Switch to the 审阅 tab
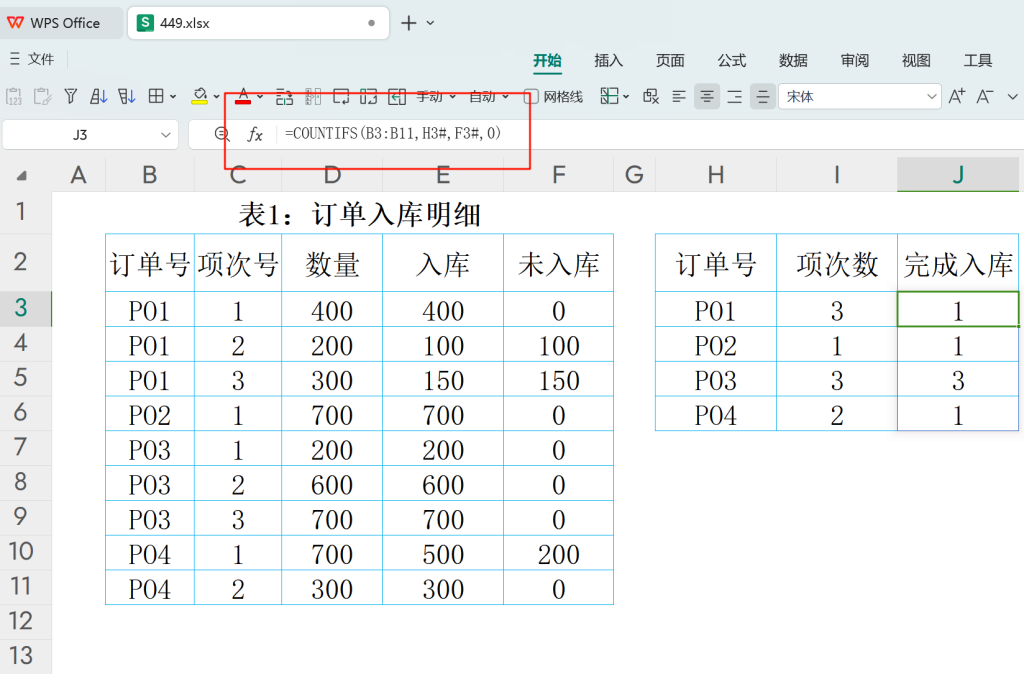 (x=854, y=61)
